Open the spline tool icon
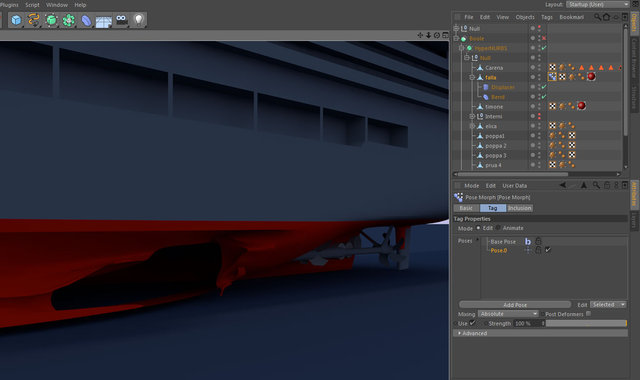This screenshot has height=380, width=640. 33,20
